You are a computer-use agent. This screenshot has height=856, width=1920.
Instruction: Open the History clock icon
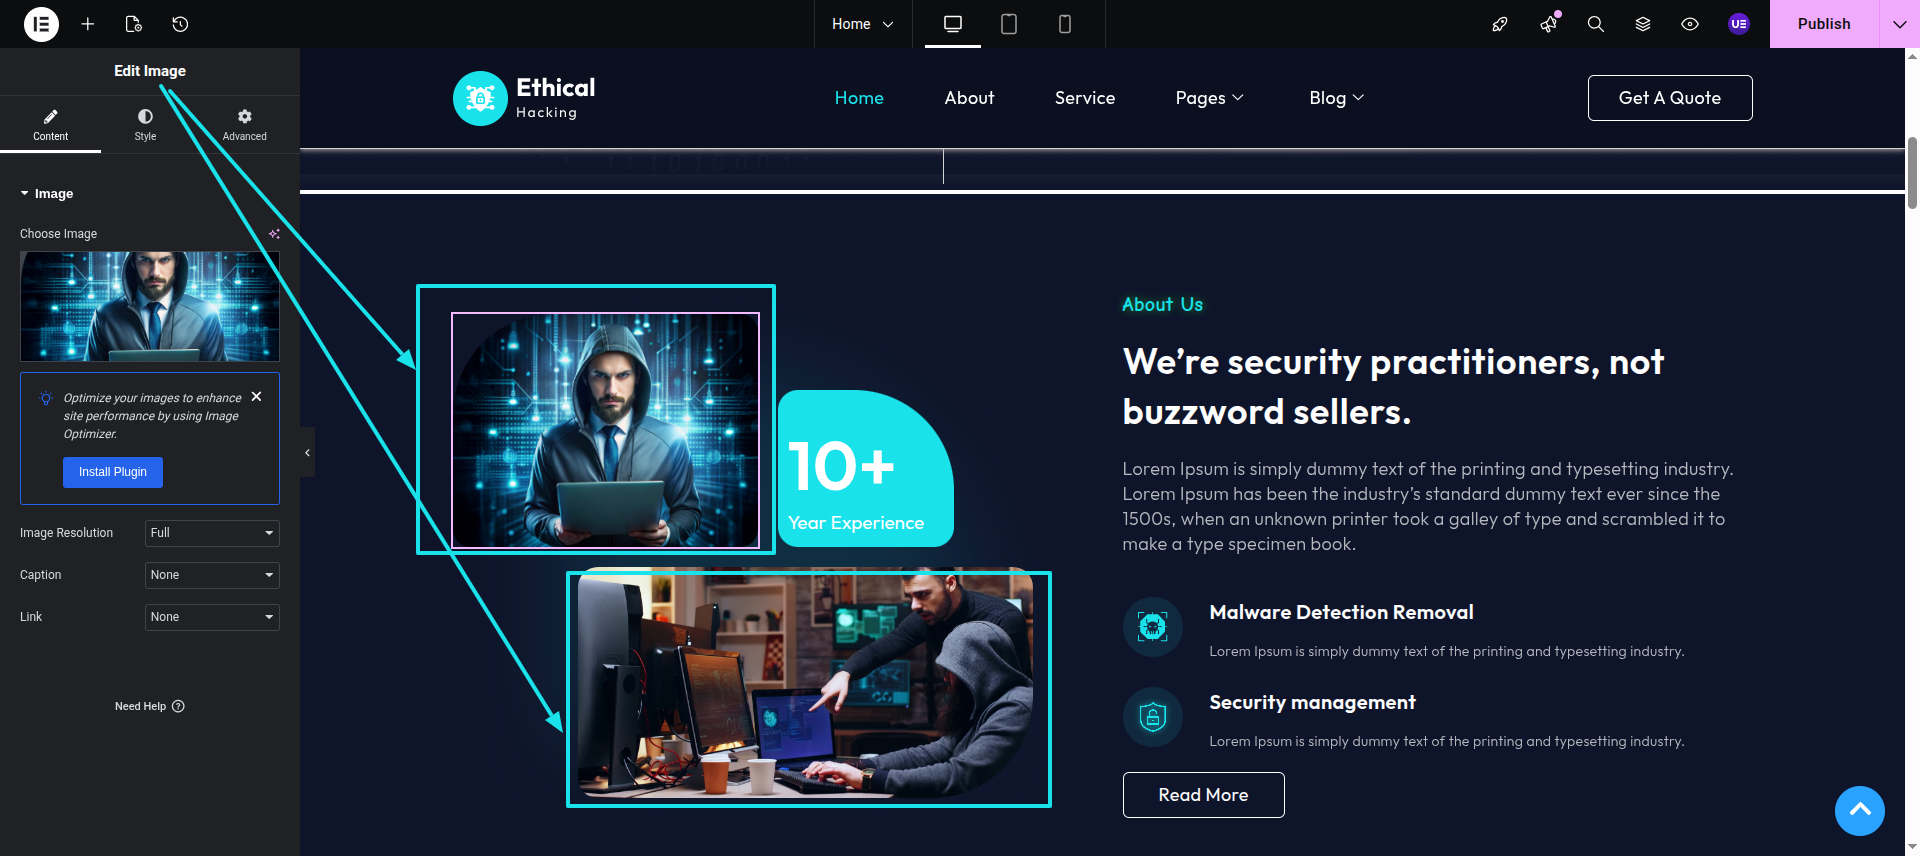click(x=180, y=24)
